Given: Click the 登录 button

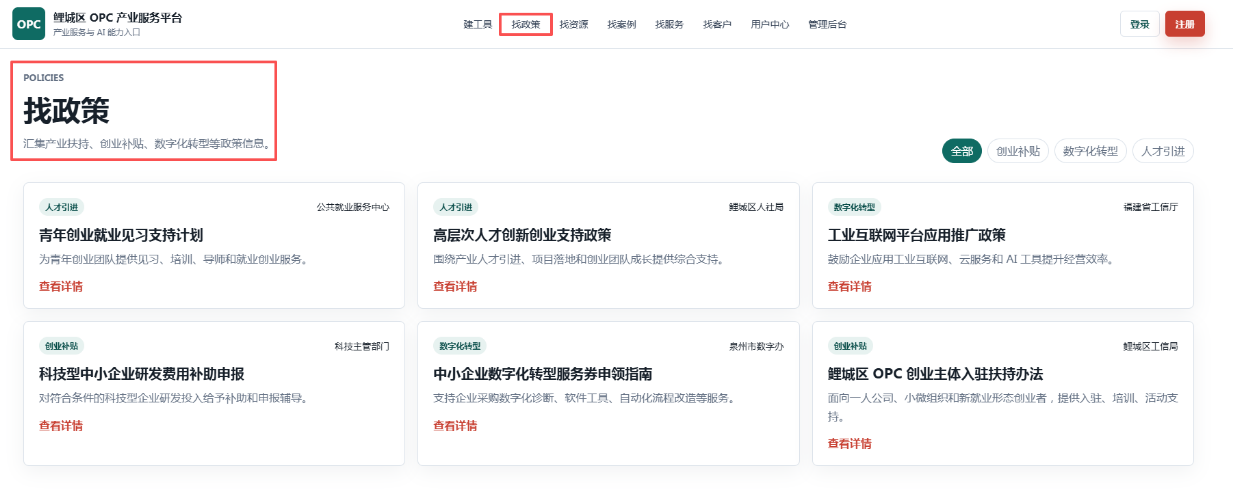Looking at the screenshot, I should point(1140,24).
